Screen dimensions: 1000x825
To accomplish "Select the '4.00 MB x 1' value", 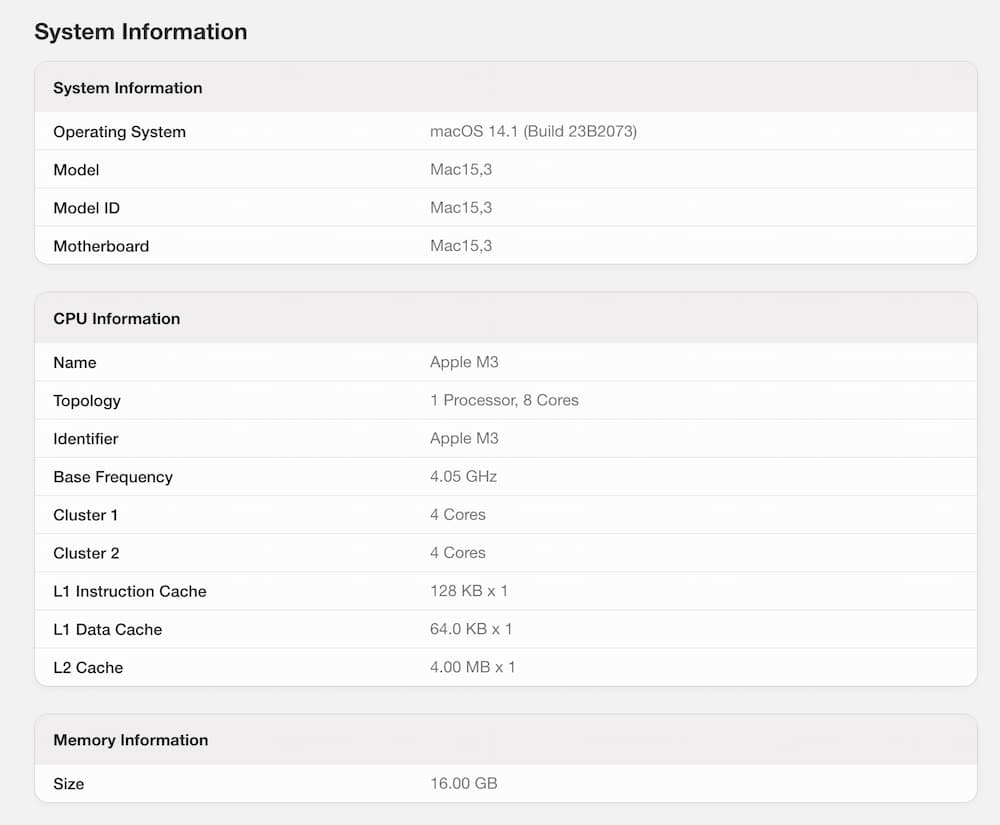I will (473, 668).
